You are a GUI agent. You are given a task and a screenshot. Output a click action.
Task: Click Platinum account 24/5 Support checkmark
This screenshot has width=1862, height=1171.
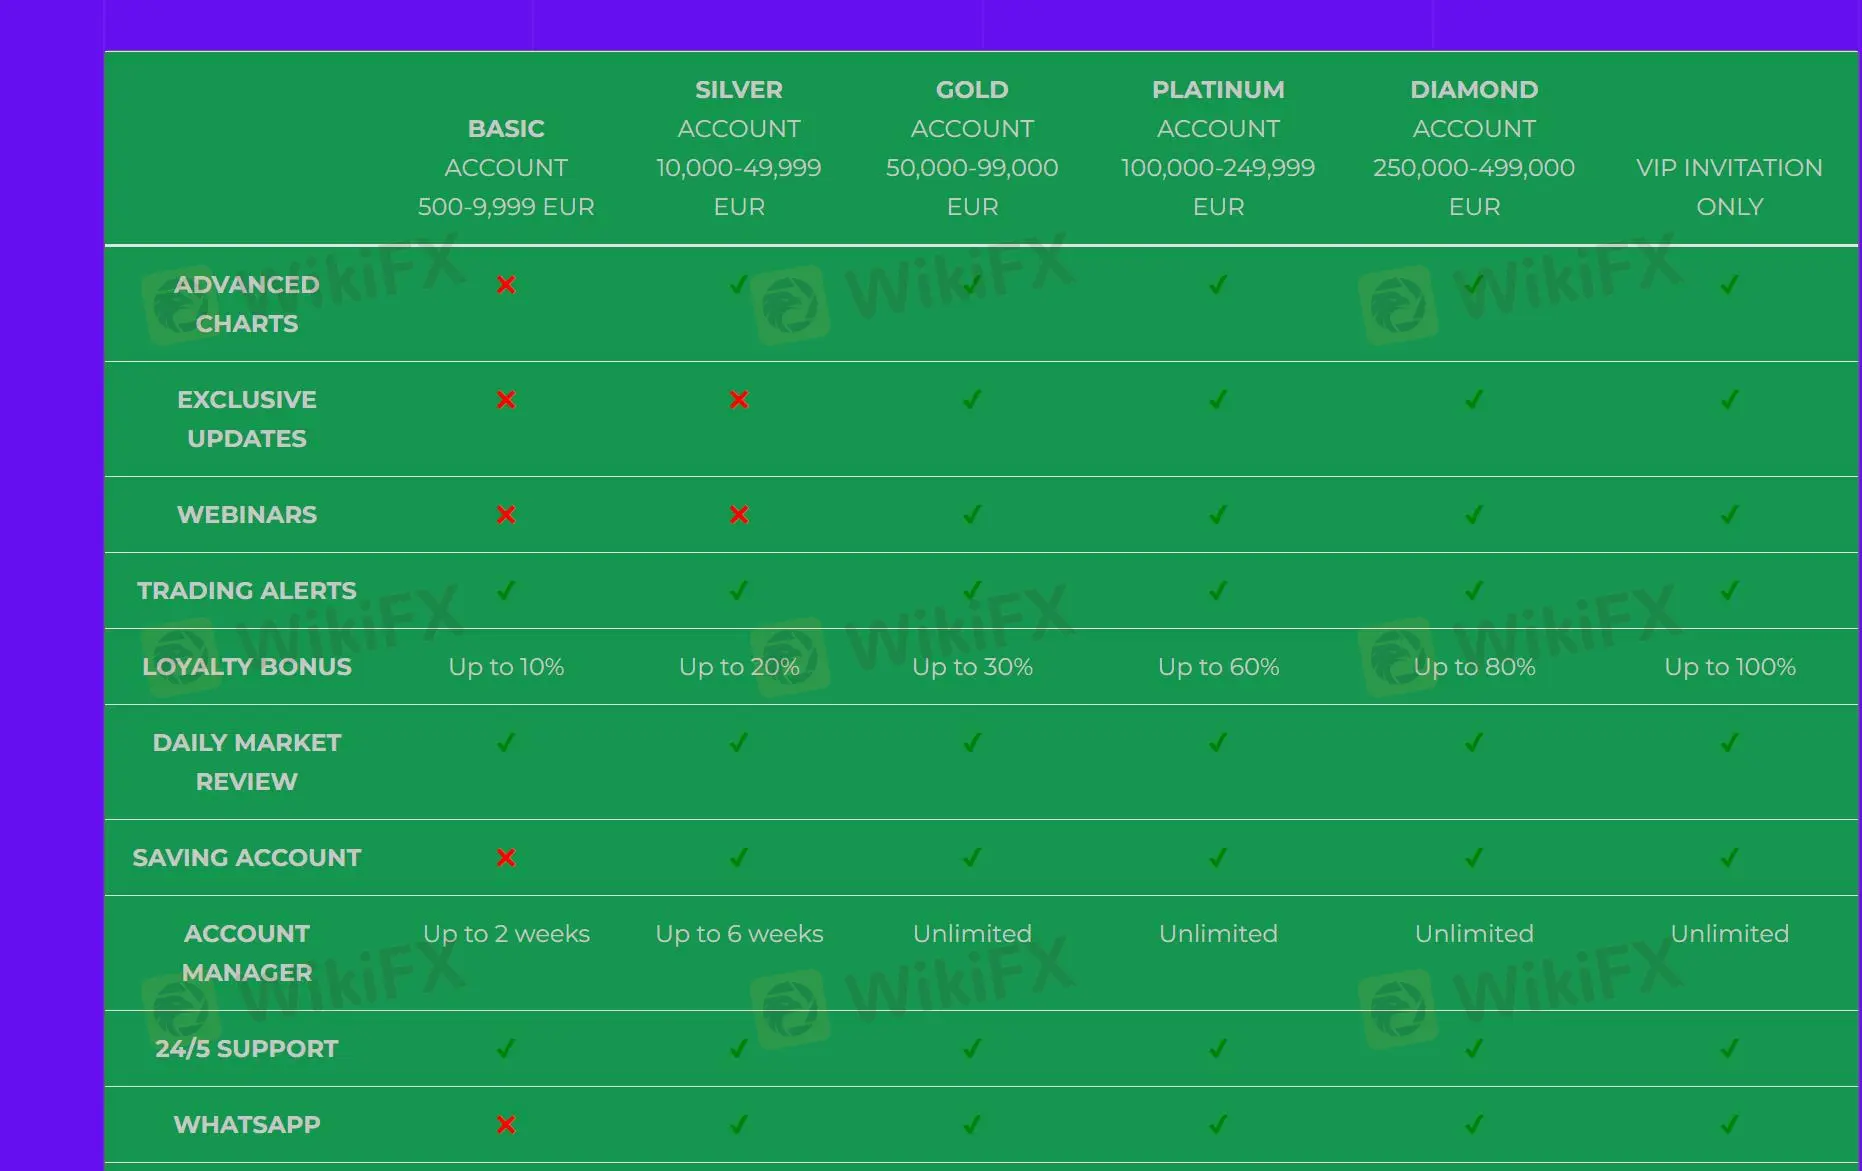[1218, 1049]
